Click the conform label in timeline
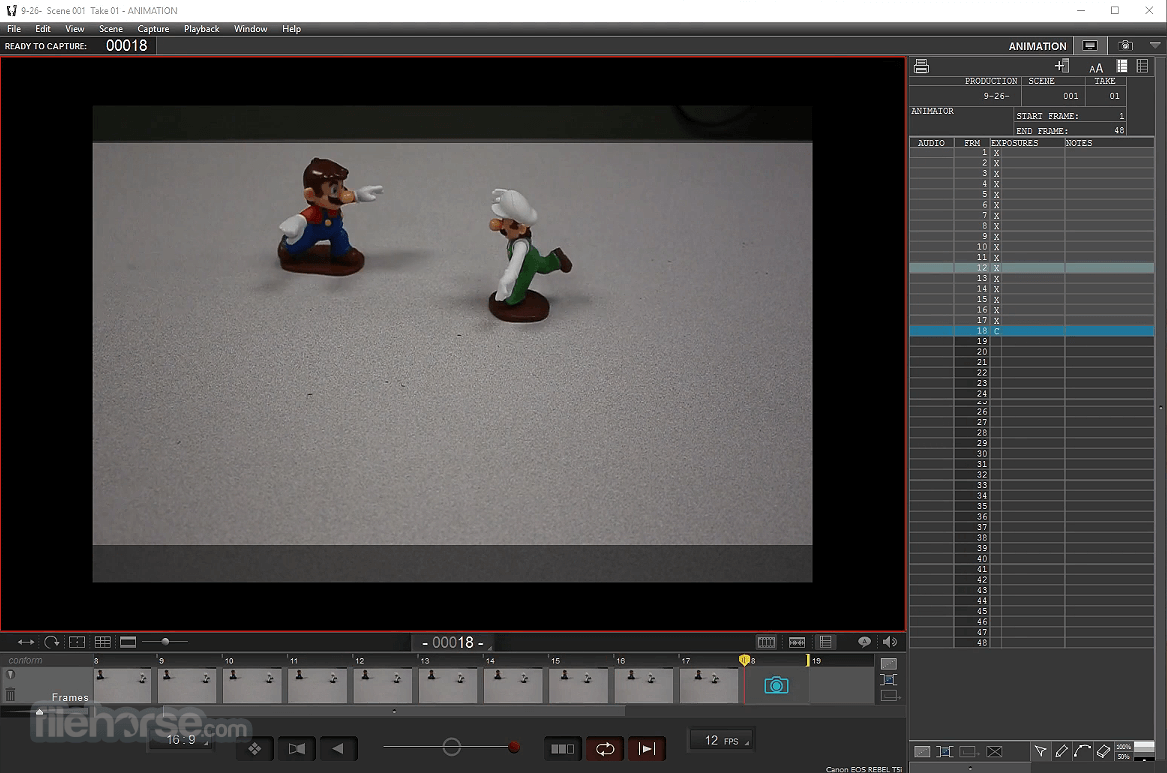1167x773 pixels. coord(25,660)
